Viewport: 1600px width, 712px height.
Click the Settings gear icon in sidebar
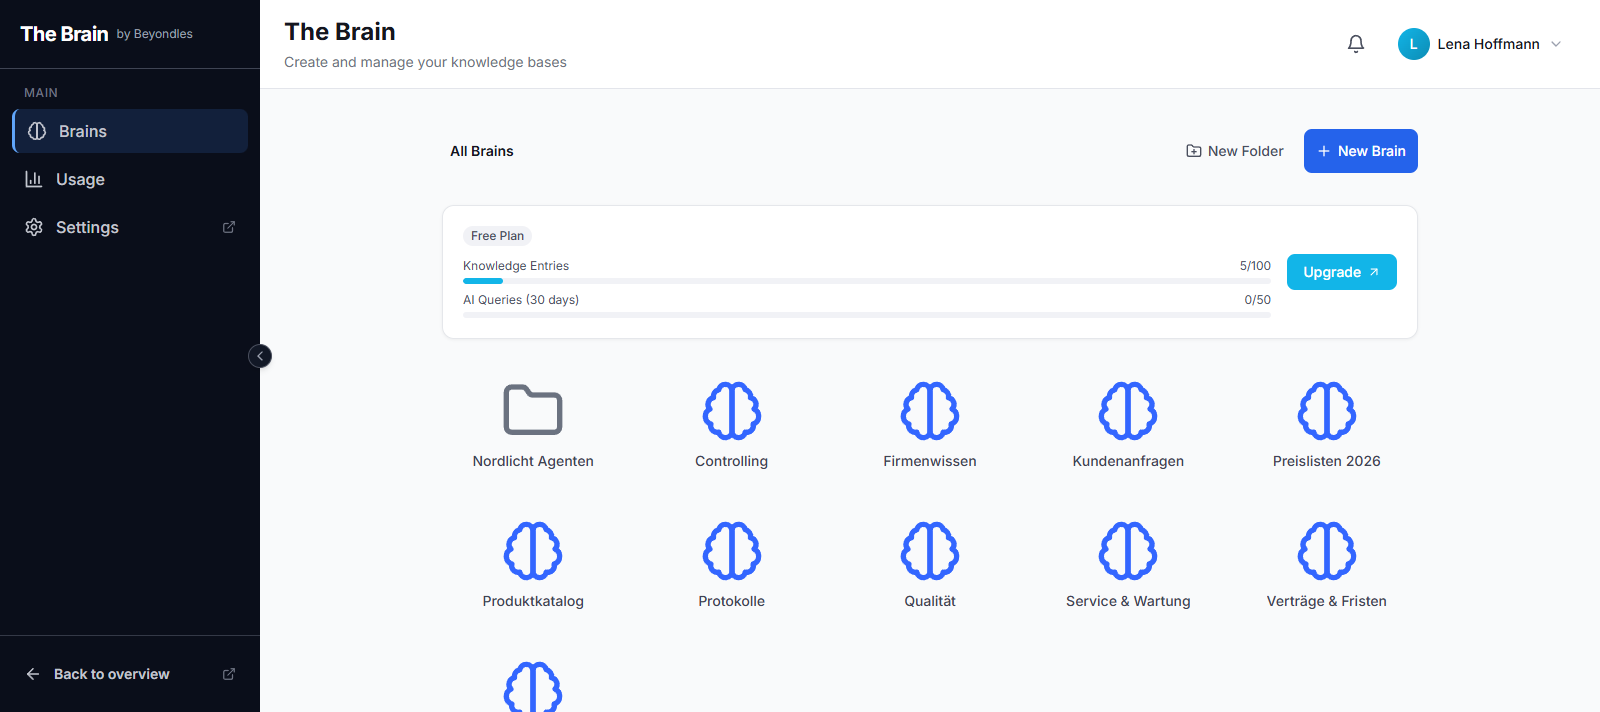(34, 227)
